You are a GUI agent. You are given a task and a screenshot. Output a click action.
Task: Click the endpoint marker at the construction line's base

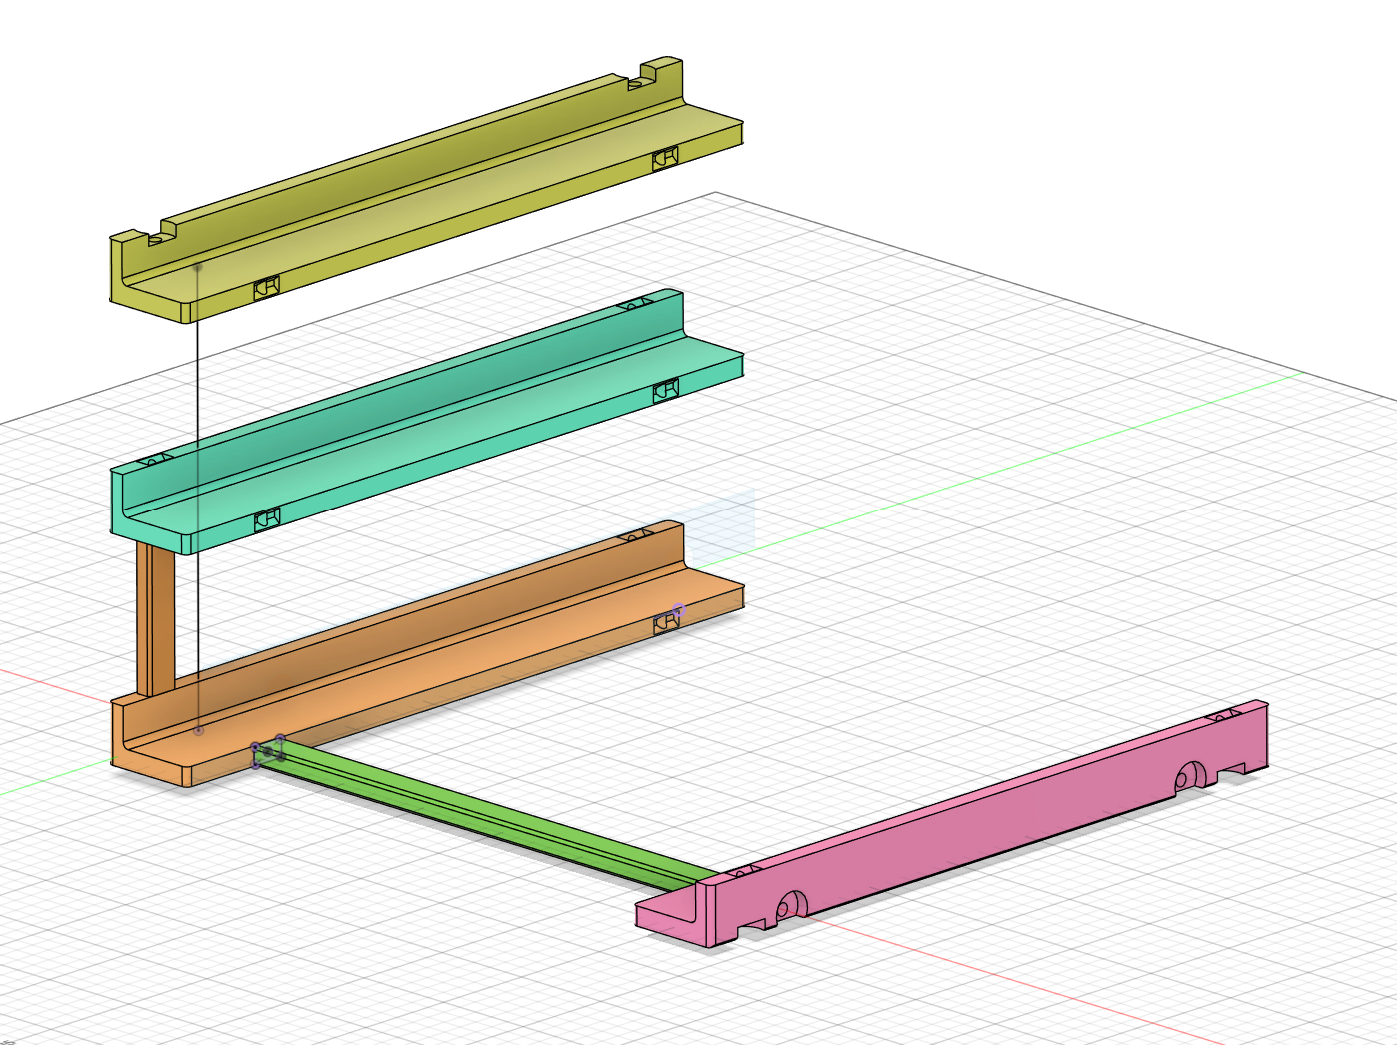tap(200, 729)
